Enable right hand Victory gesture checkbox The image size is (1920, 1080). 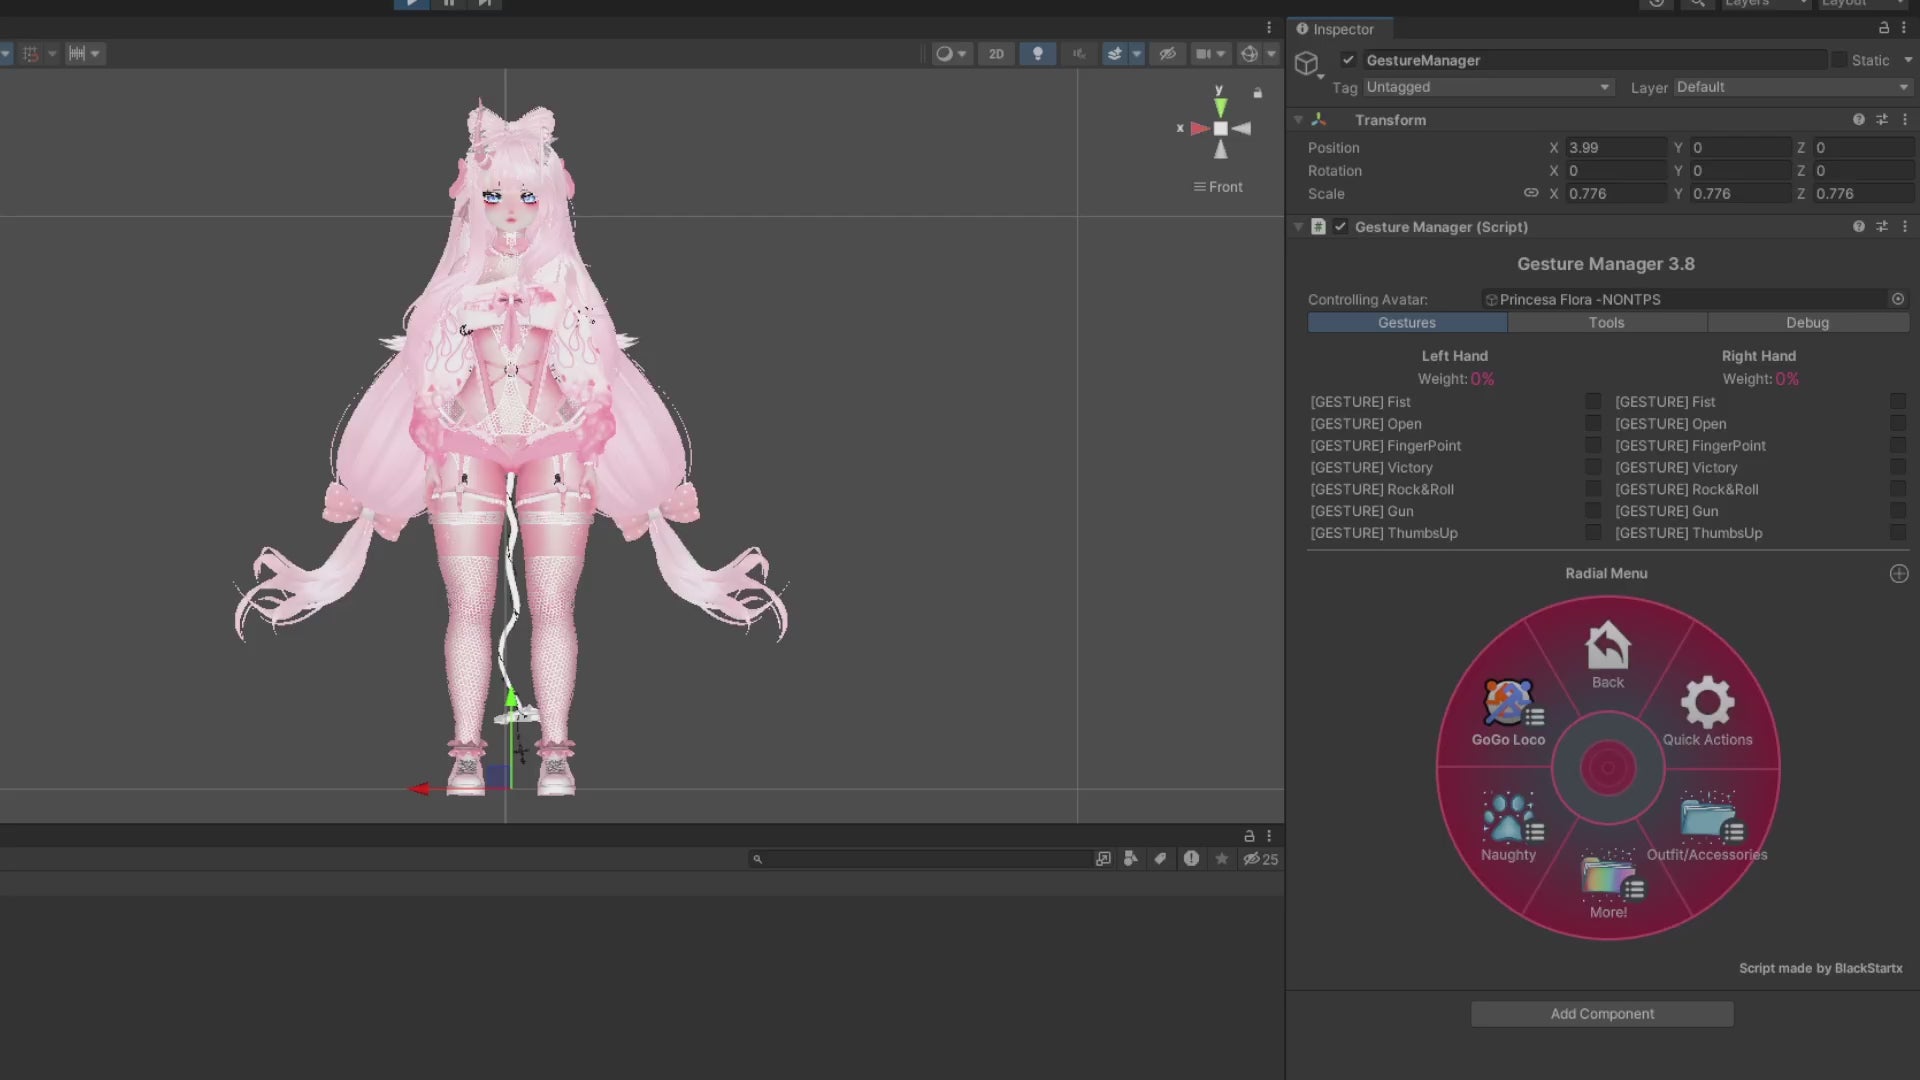(1897, 468)
